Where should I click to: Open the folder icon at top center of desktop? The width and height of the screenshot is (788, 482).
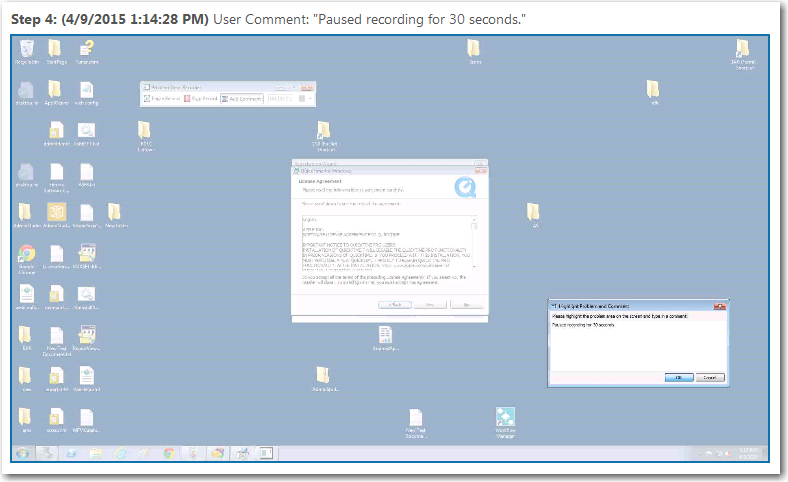pos(474,49)
